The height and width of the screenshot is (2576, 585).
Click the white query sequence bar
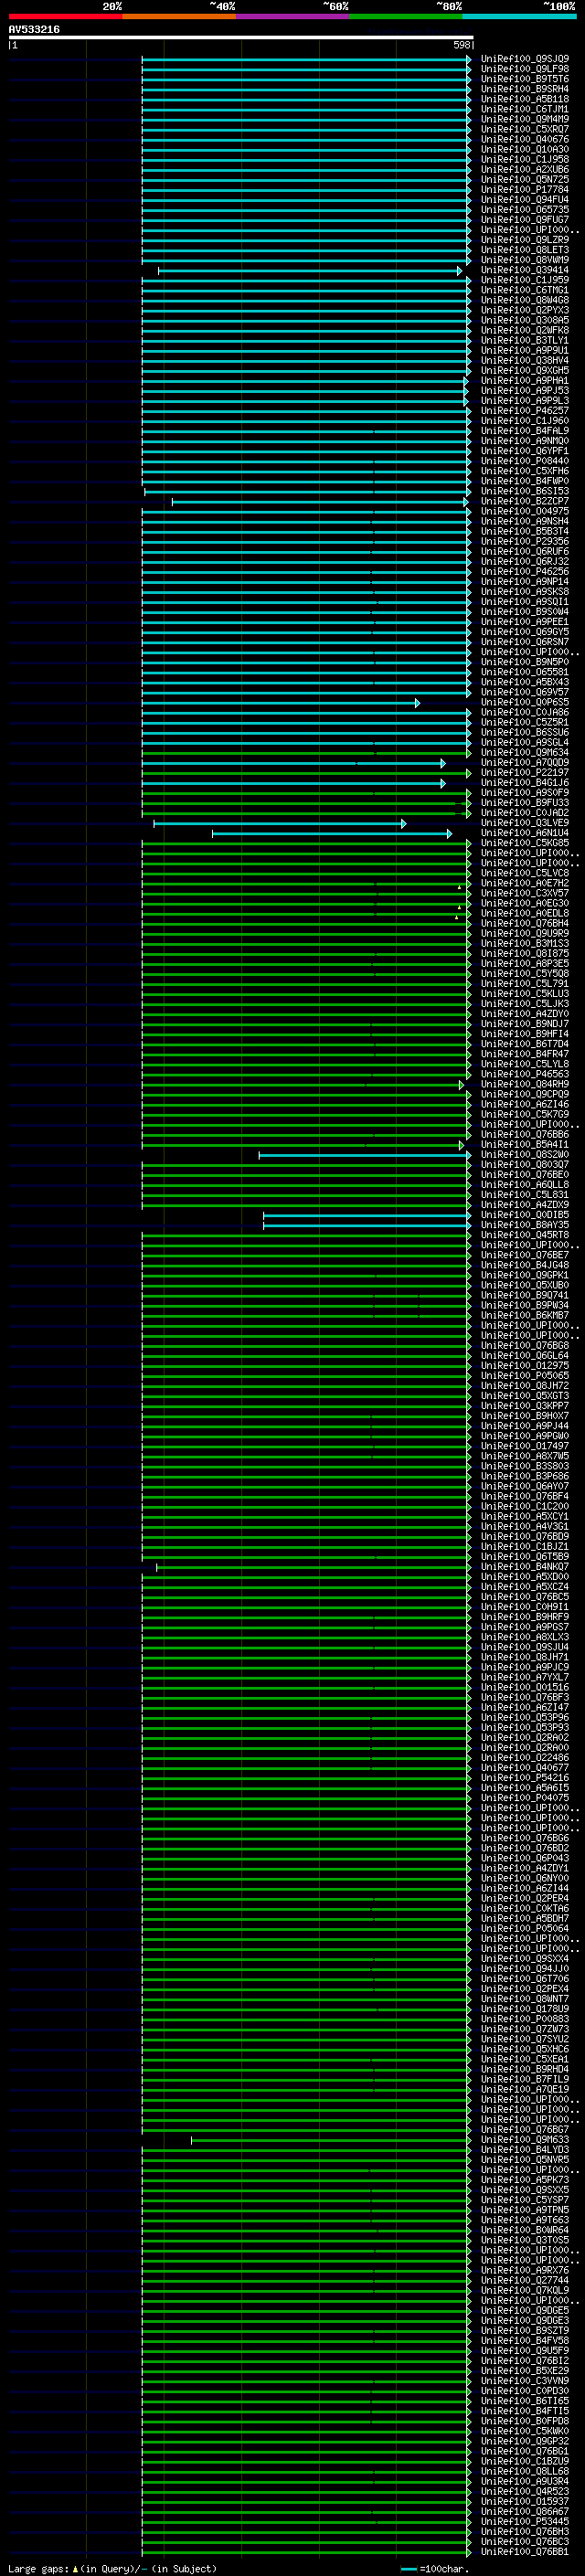point(241,38)
